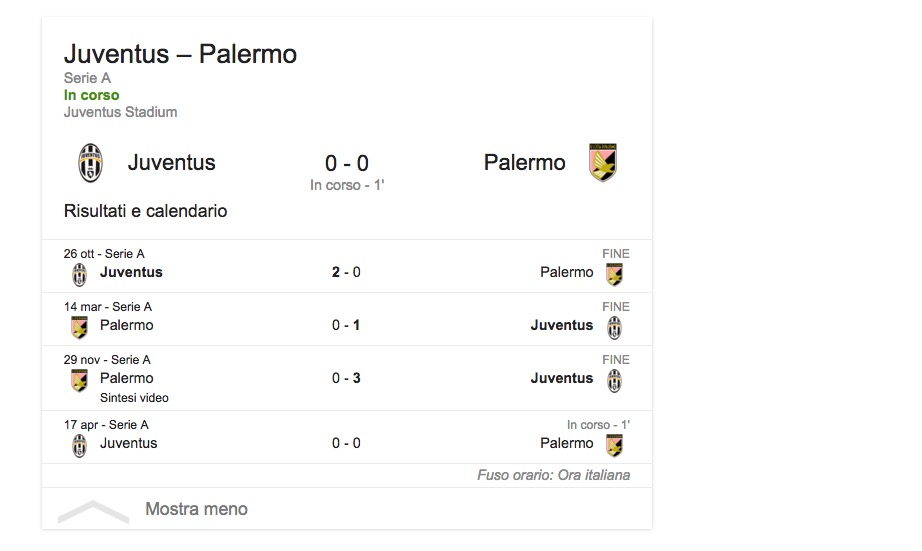Click the Risultati e calendario heading

pyautogui.click(x=145, y=211)
